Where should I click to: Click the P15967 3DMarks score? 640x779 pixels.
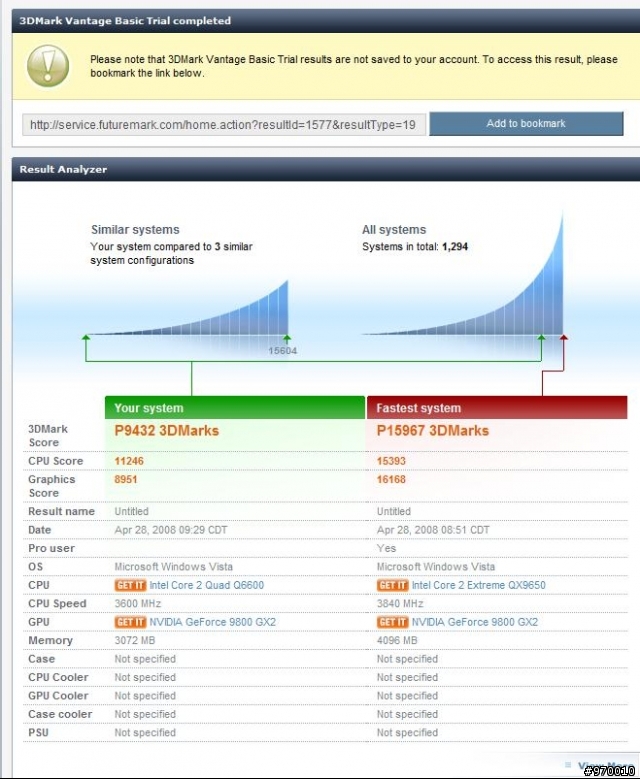click(x=433, y=430)
